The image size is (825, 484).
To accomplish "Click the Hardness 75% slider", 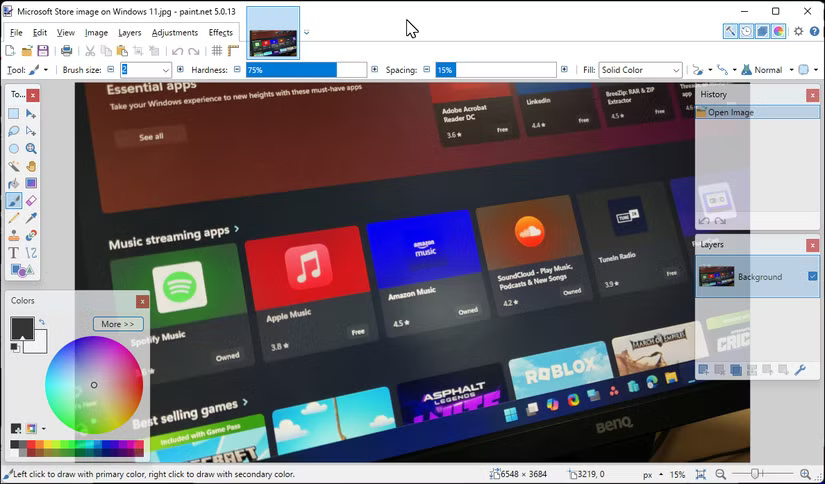I will coord(306,70).
